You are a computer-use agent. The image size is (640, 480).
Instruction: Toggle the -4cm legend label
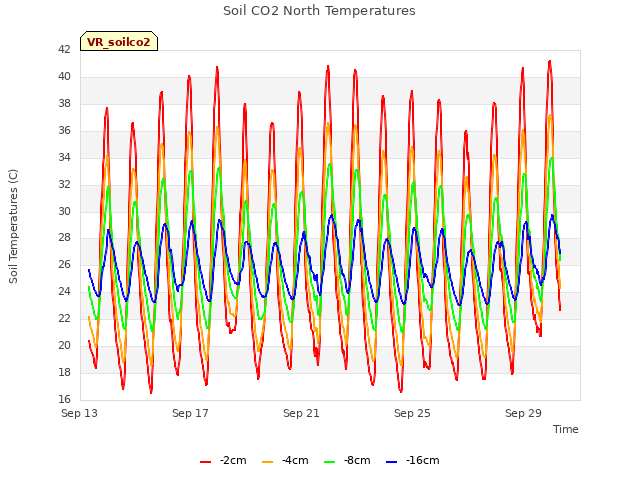pos(295,460)
